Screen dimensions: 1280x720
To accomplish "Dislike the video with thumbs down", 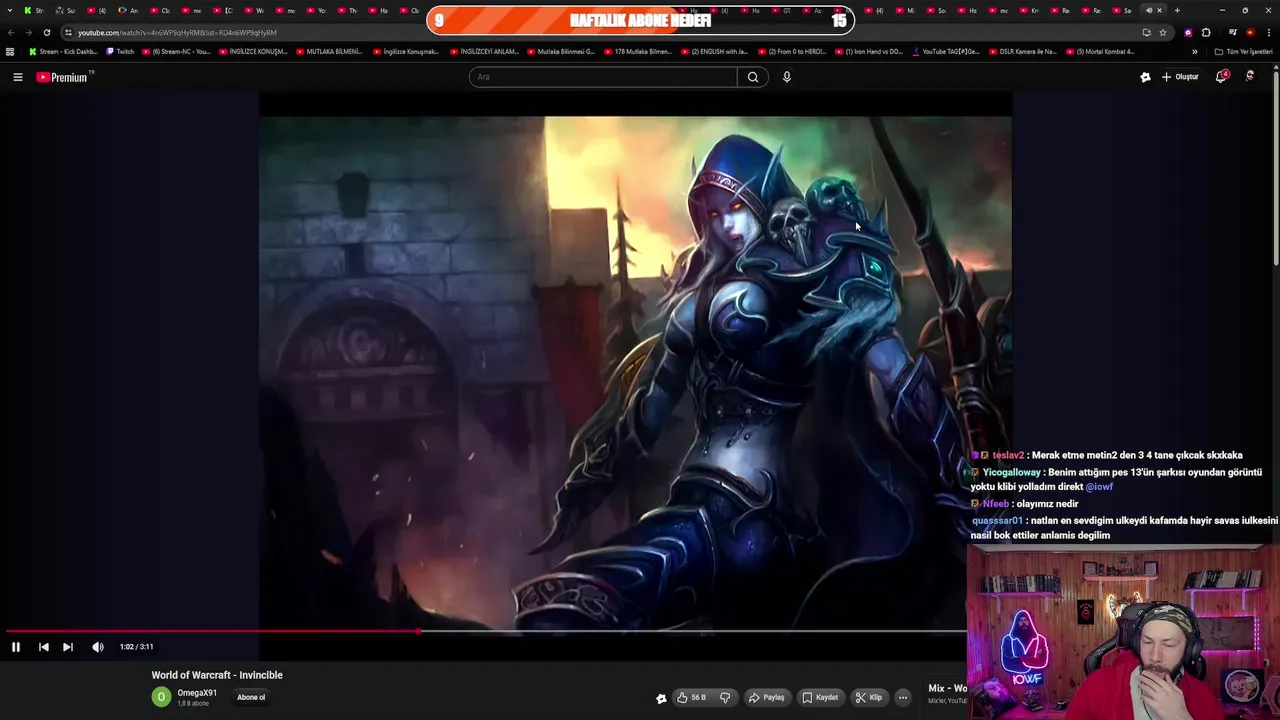I will tap(726, 697).
